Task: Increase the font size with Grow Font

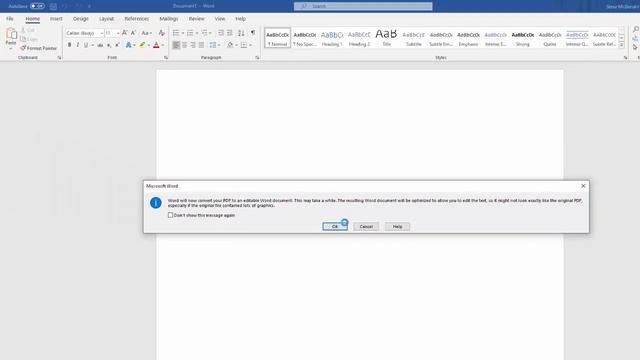Action: click(125, 33)
